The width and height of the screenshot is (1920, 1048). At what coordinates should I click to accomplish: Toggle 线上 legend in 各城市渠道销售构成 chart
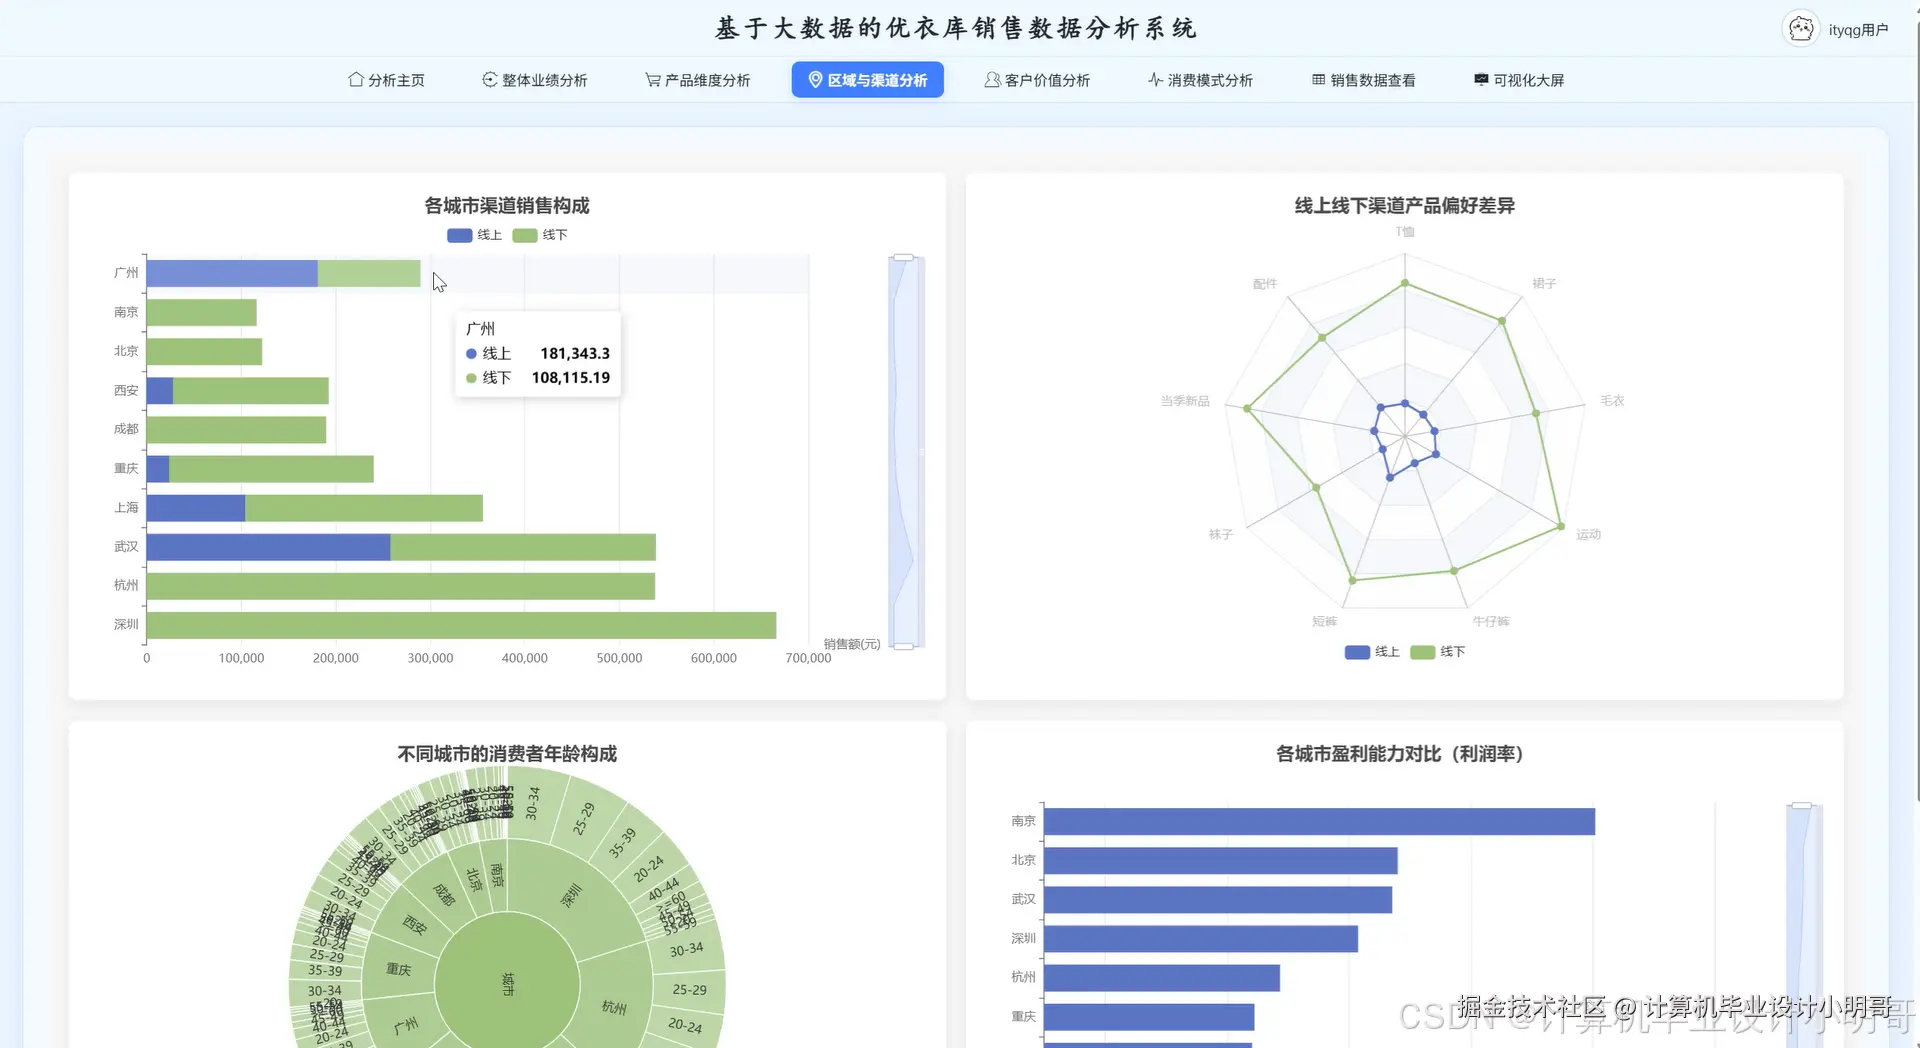click(474, 235)
